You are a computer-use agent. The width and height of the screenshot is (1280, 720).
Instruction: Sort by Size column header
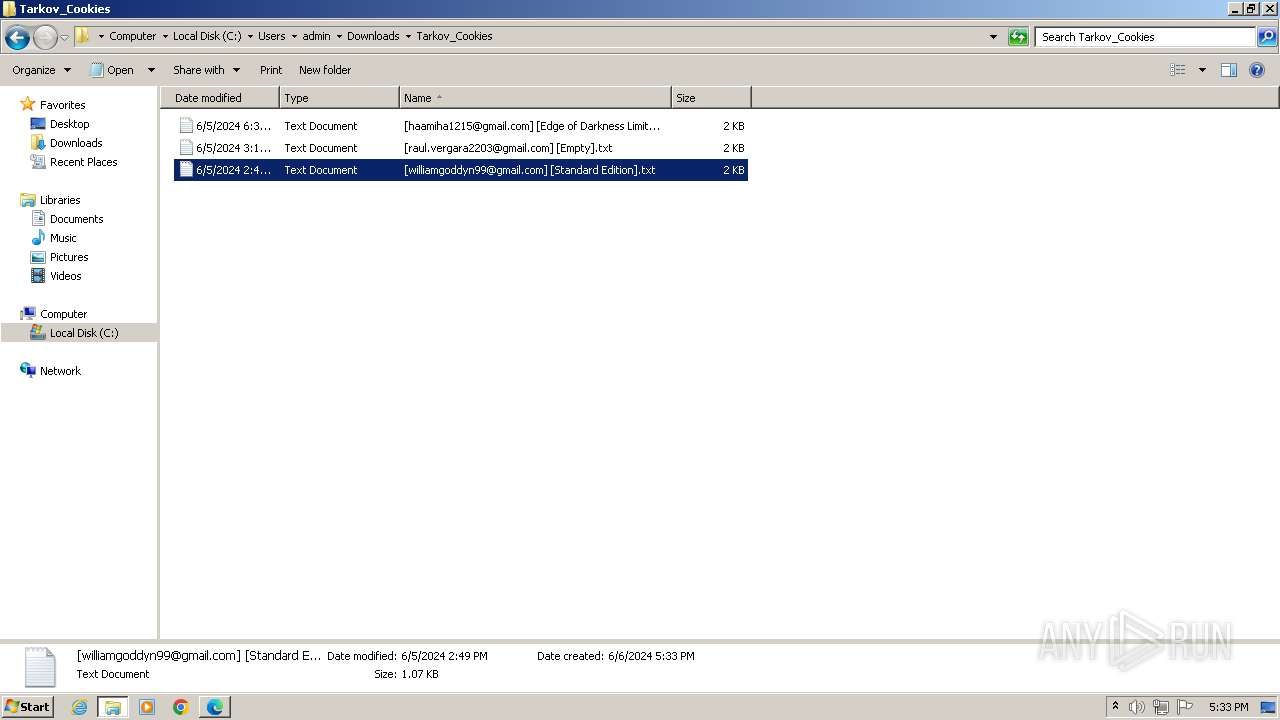(x=711, y=98)
